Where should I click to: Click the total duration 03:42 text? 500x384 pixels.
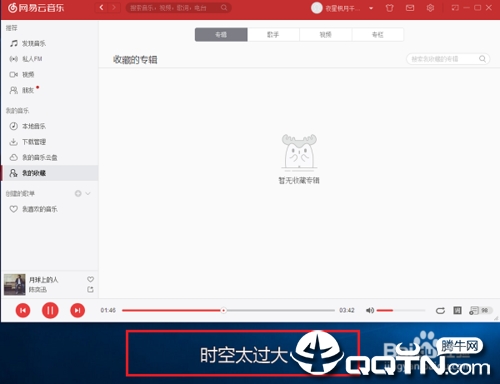[x=347, y=310]
